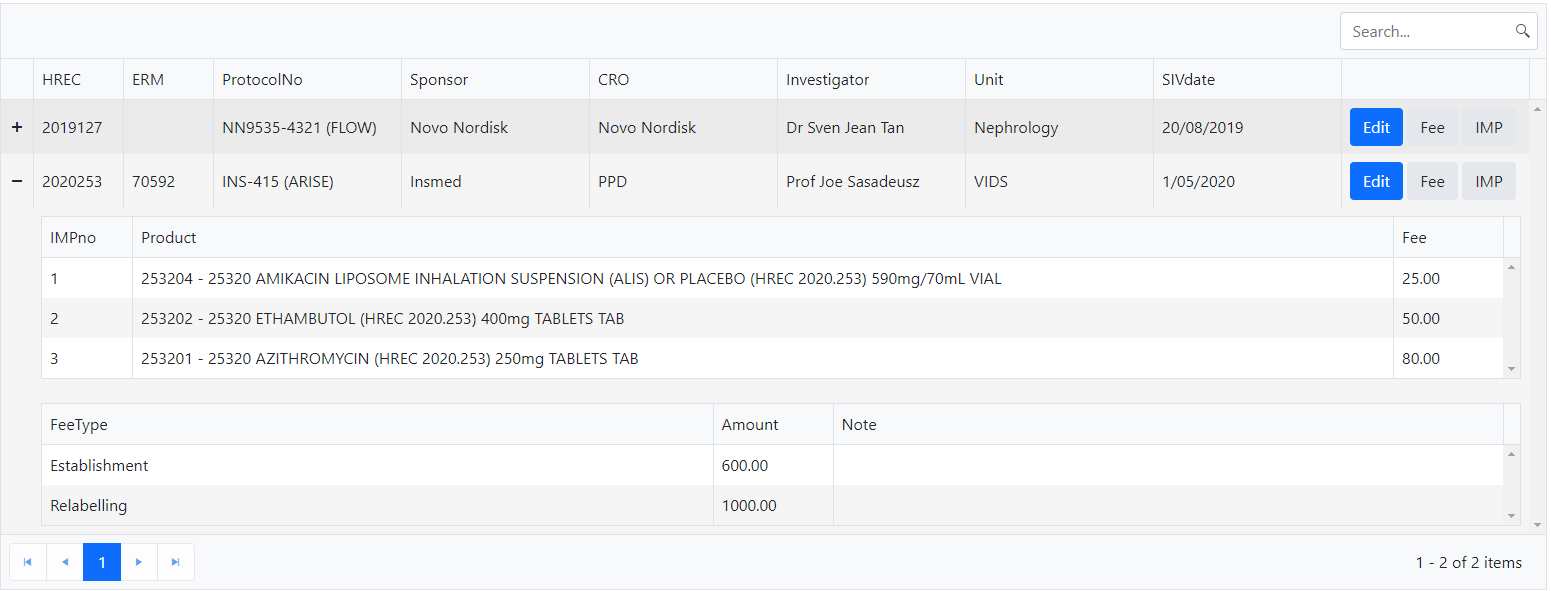Screen dimensions: 1551x591
Task: Edit the Insmed trial row
Action: coord(1376,181)
